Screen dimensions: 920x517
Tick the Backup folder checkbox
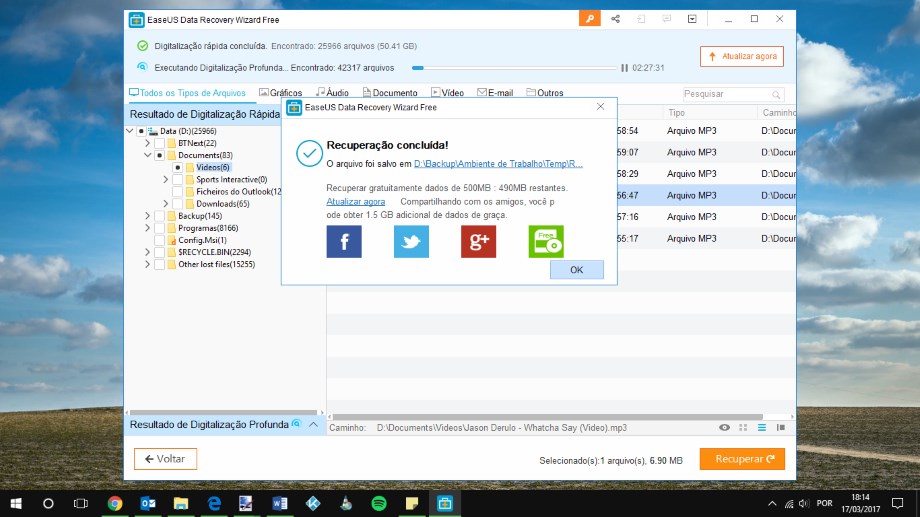160,216
